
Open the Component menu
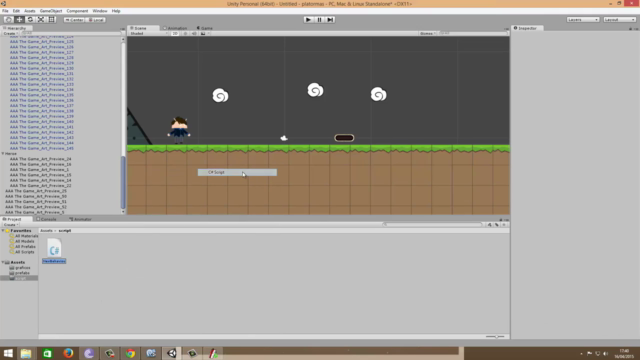(77, 11)
